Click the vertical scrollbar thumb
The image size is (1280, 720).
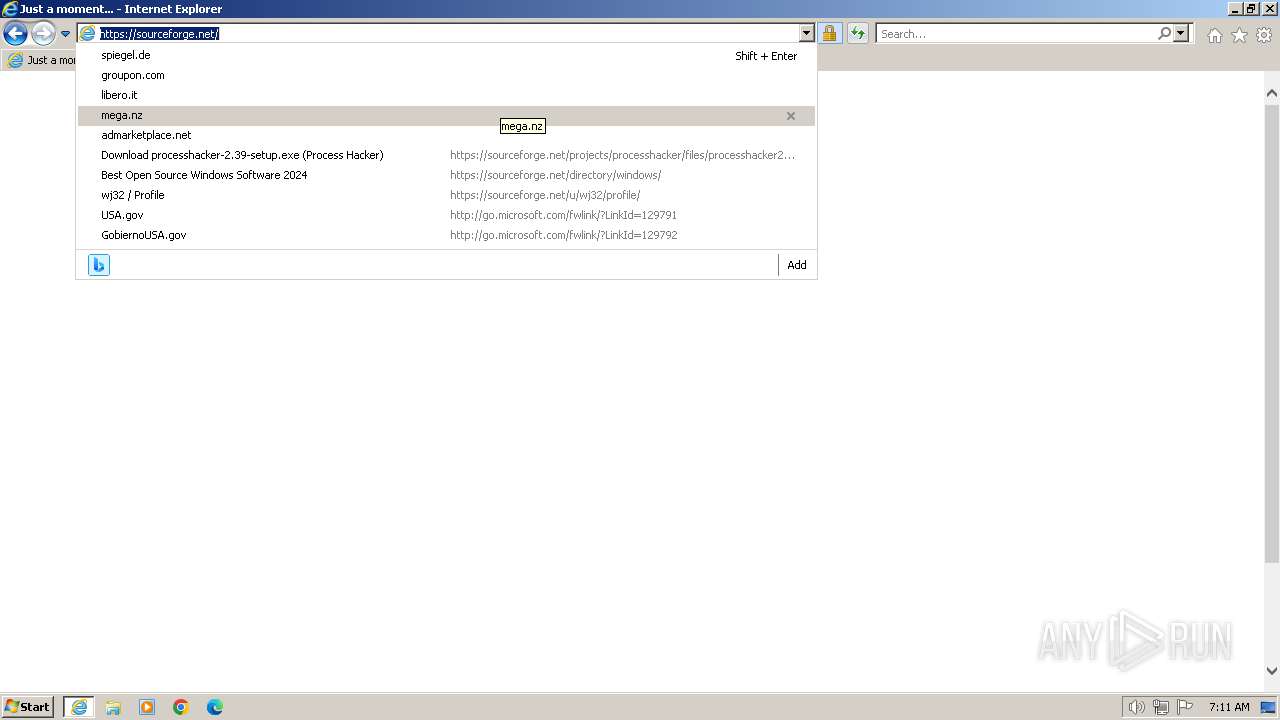[x=1272, y=332]
